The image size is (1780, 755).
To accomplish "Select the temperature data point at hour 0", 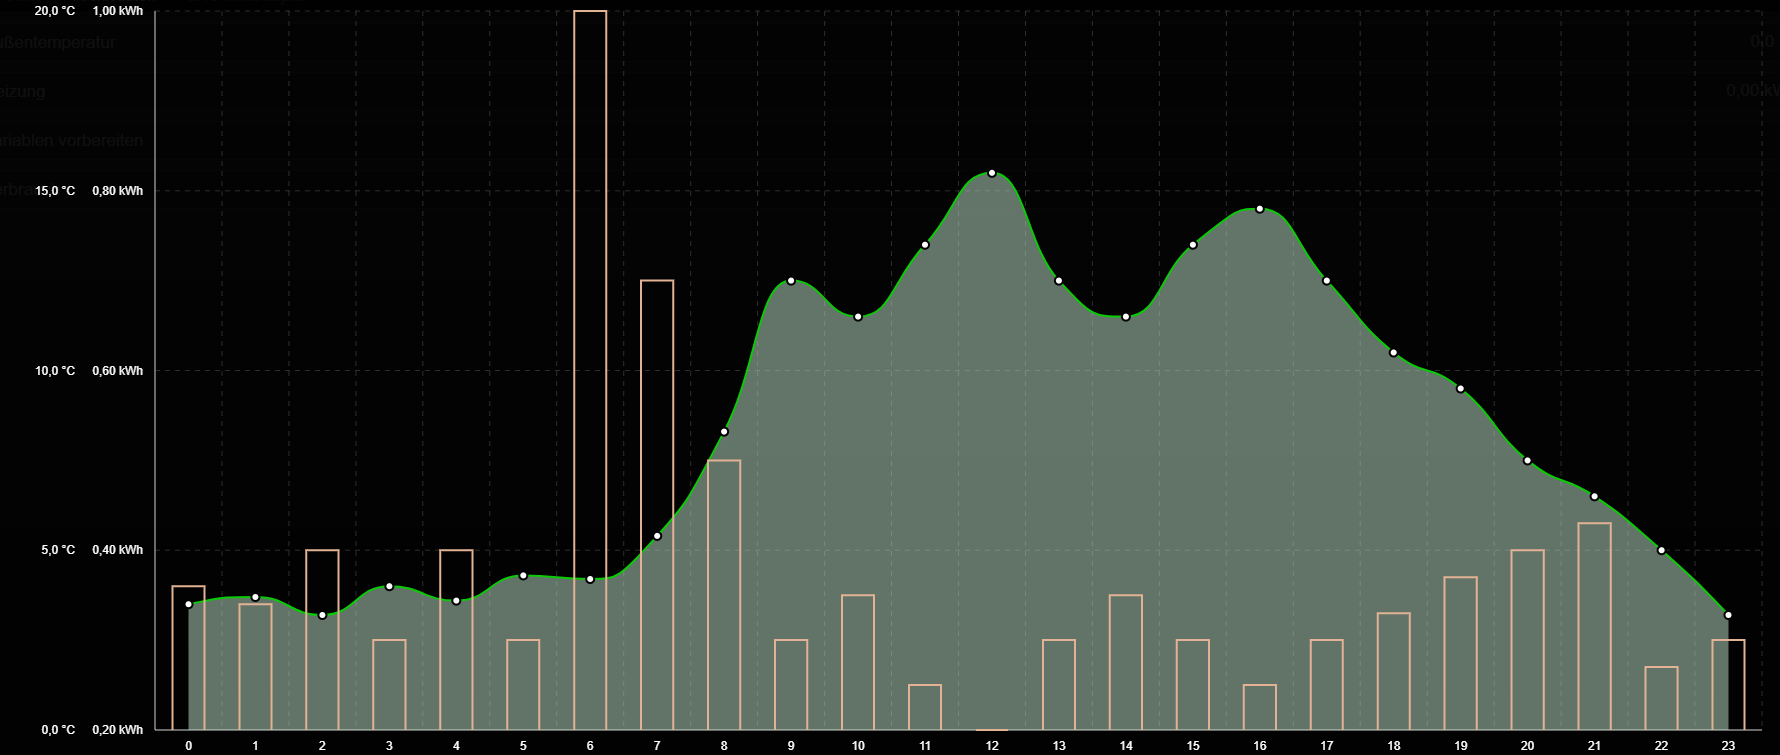I will pos(189,604).
